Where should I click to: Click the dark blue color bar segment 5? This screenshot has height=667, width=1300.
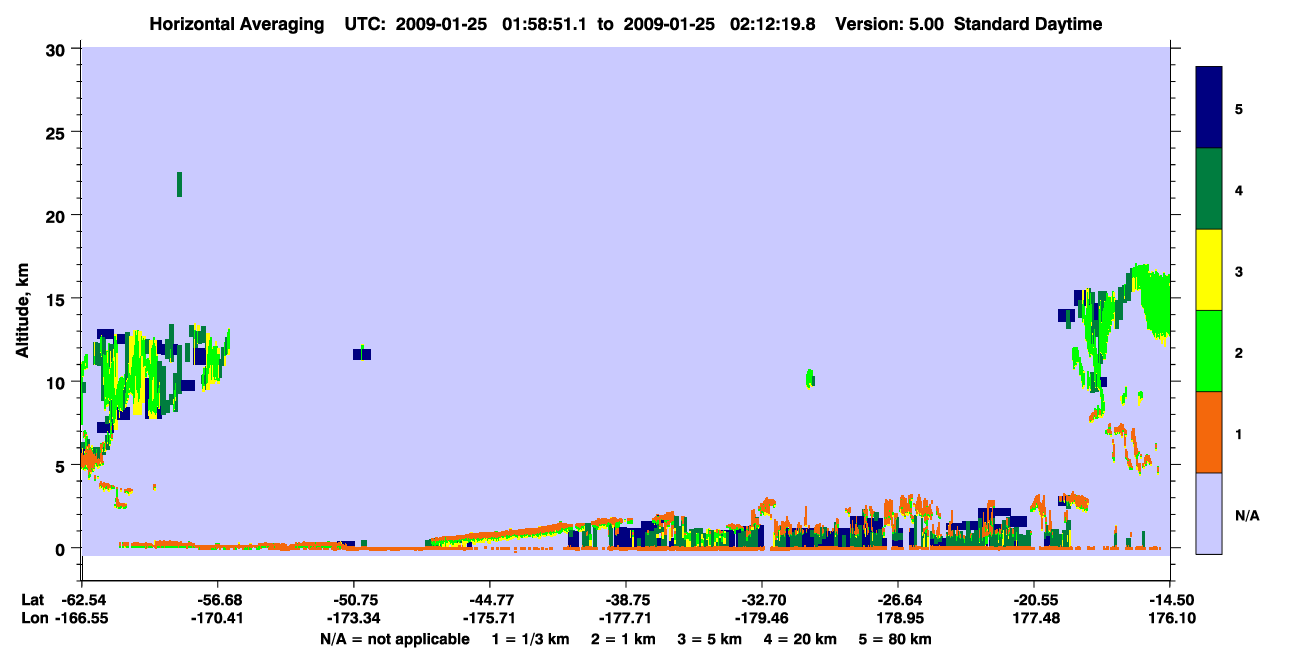point(1209,107)
